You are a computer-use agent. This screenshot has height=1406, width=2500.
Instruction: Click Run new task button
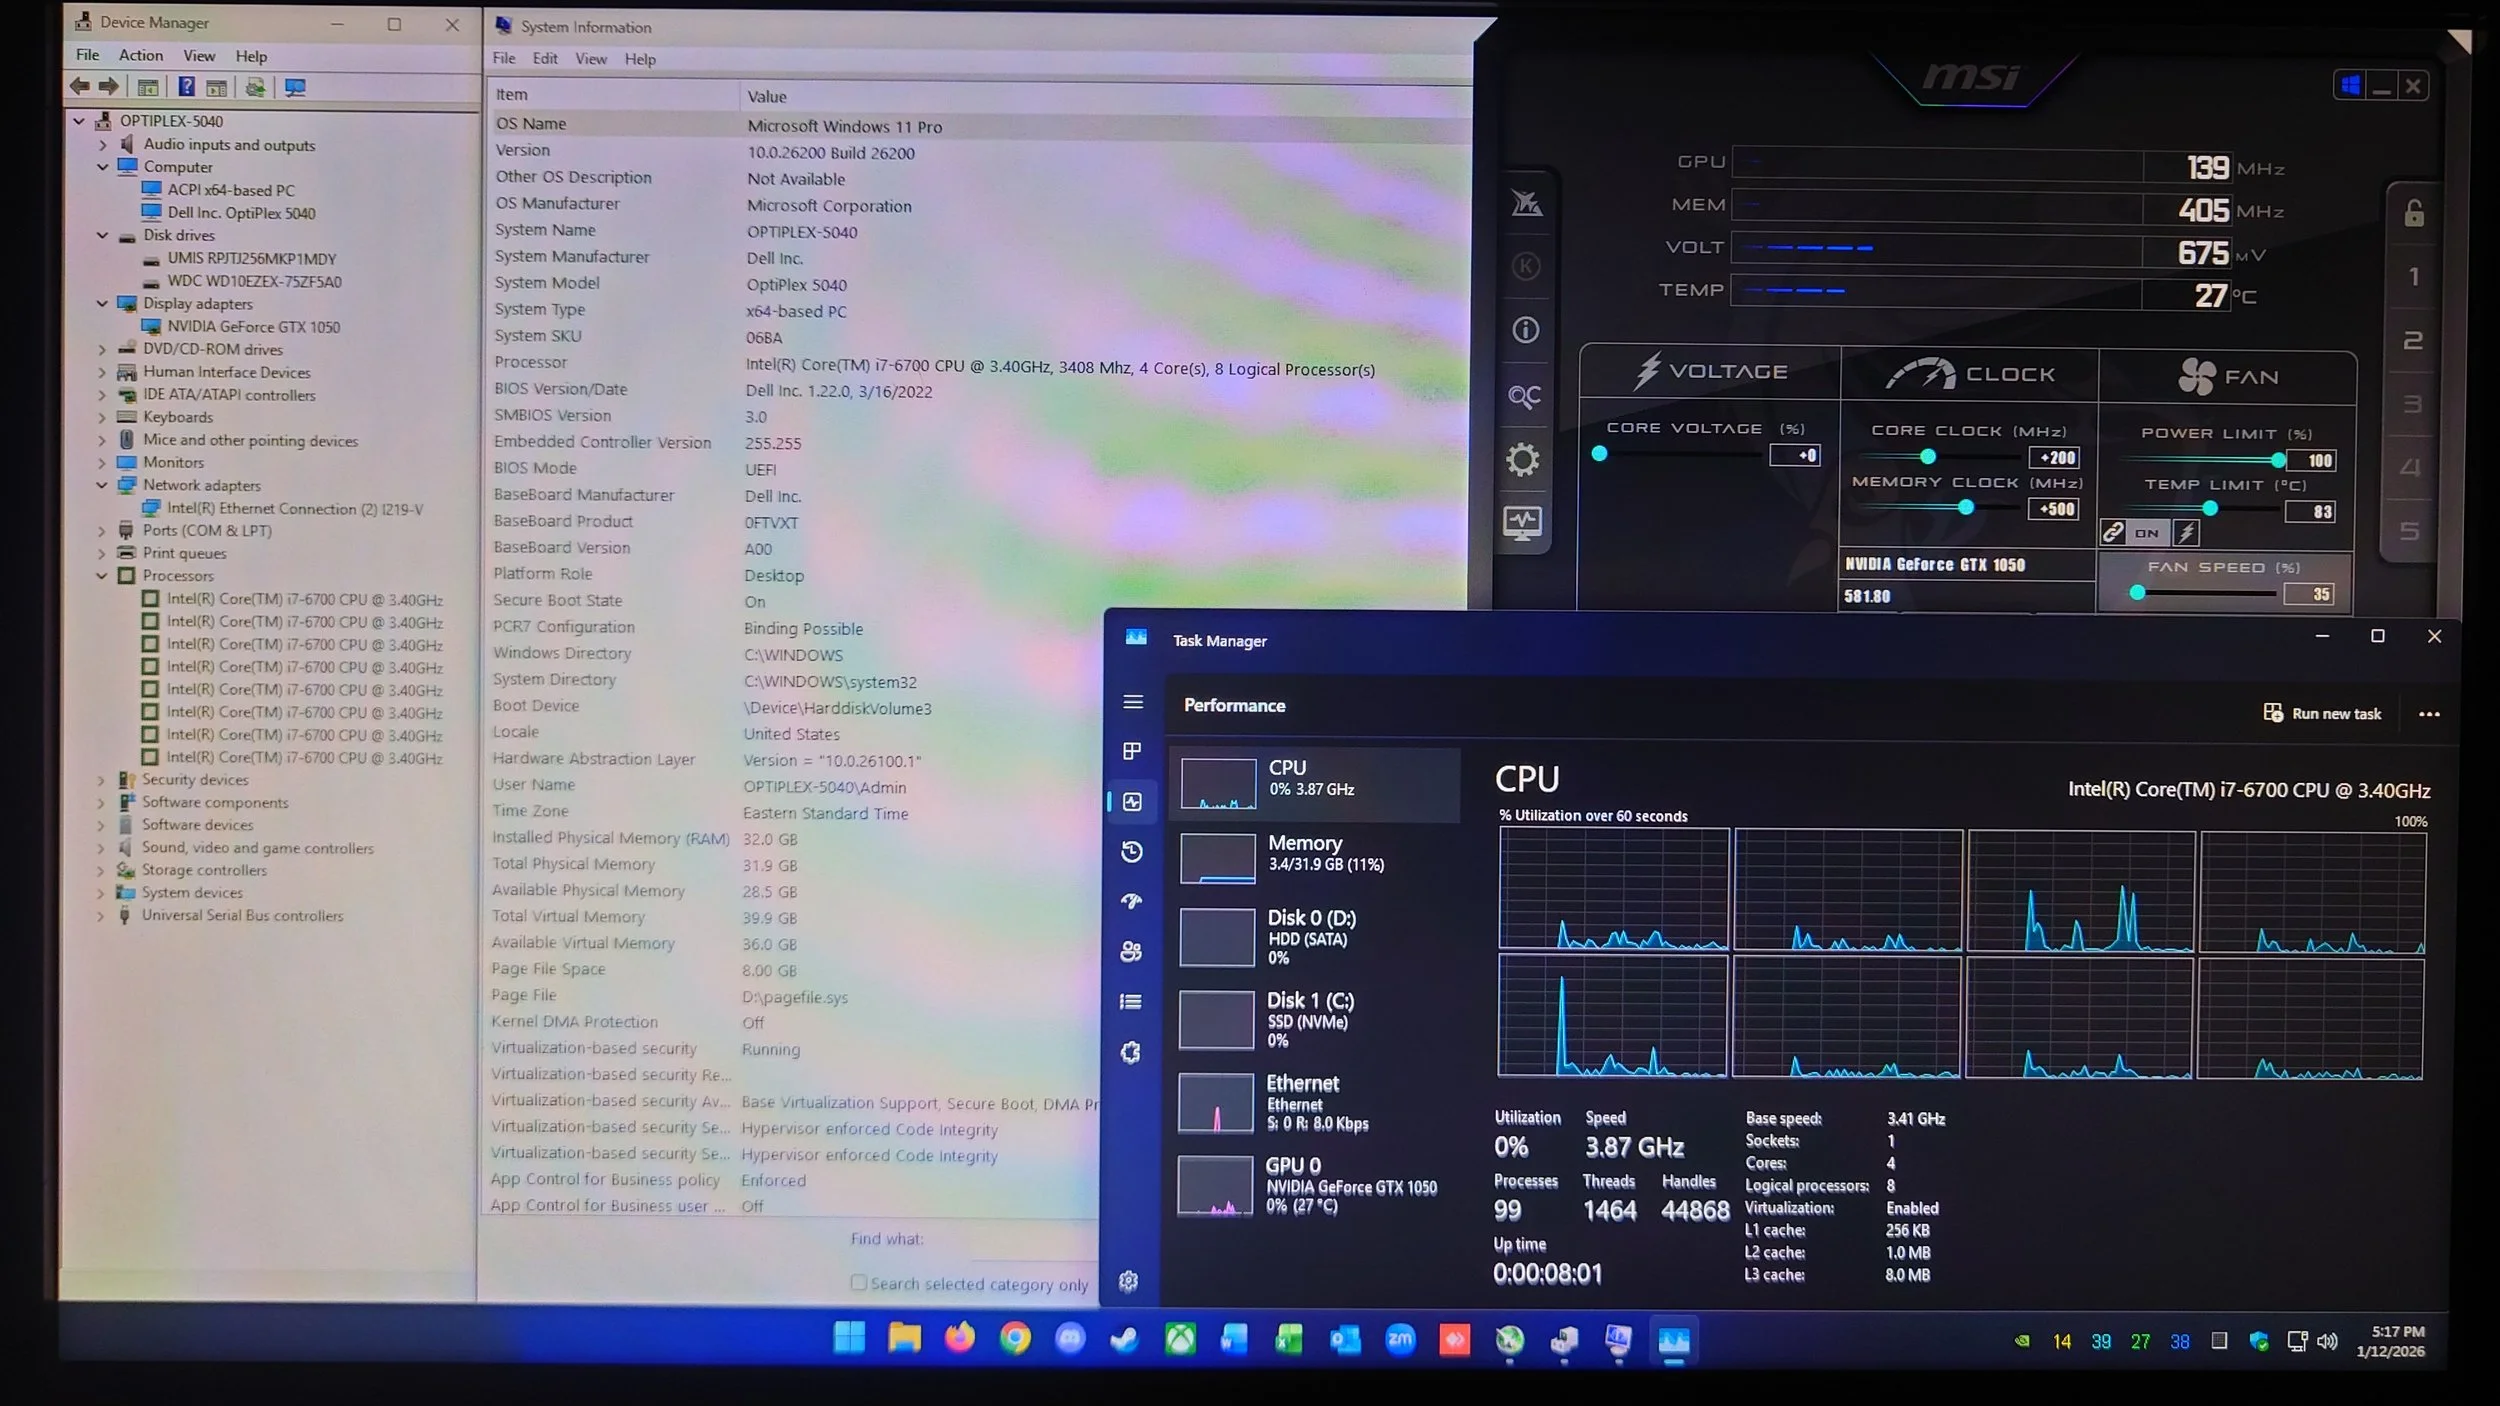pyautogui.click(x=2323, y=713)
